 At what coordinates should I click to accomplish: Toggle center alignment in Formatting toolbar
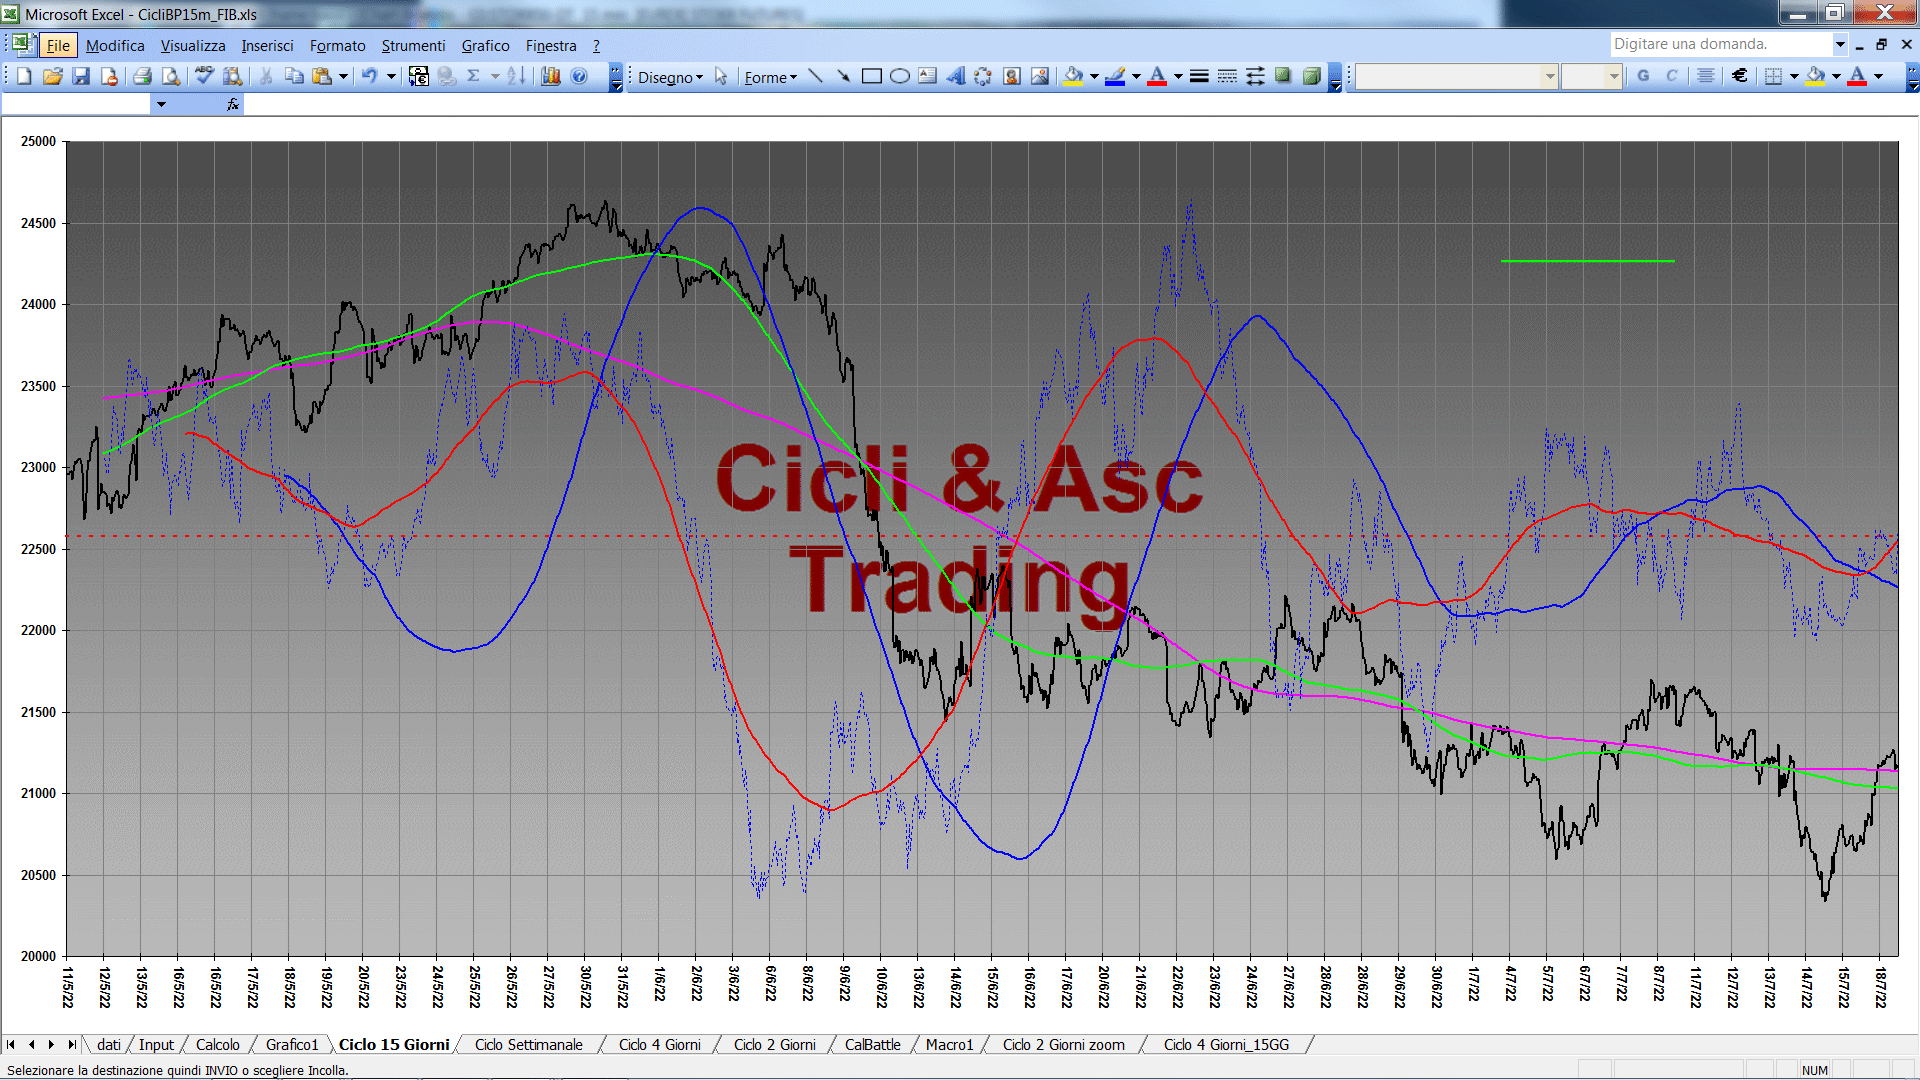tap(1706, 77)
